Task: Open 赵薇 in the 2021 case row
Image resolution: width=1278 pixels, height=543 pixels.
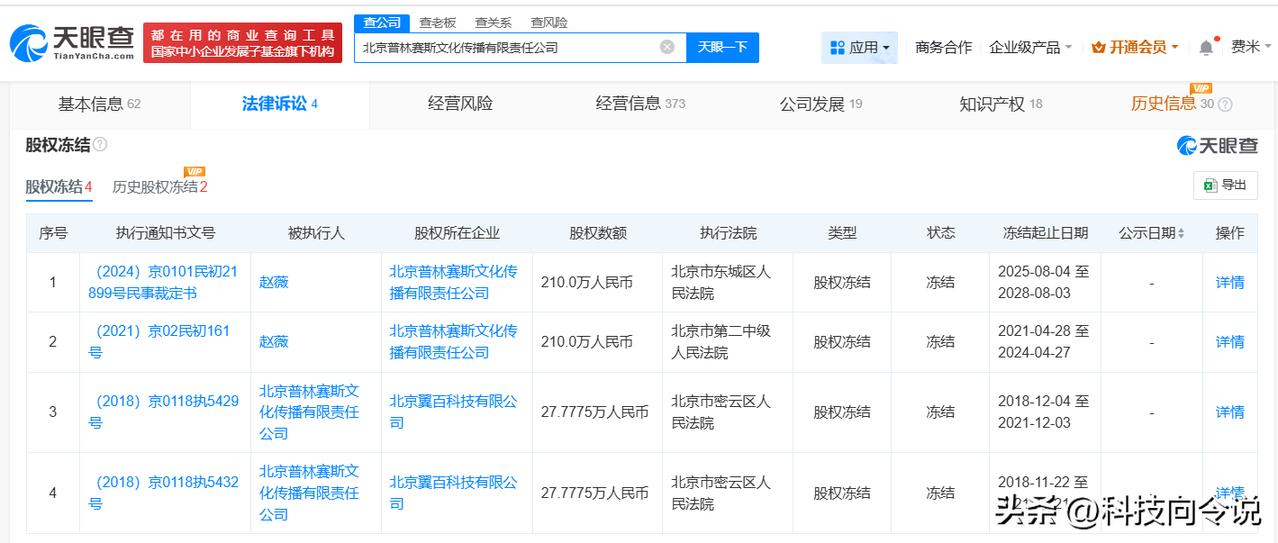Action: click(274, 342)
